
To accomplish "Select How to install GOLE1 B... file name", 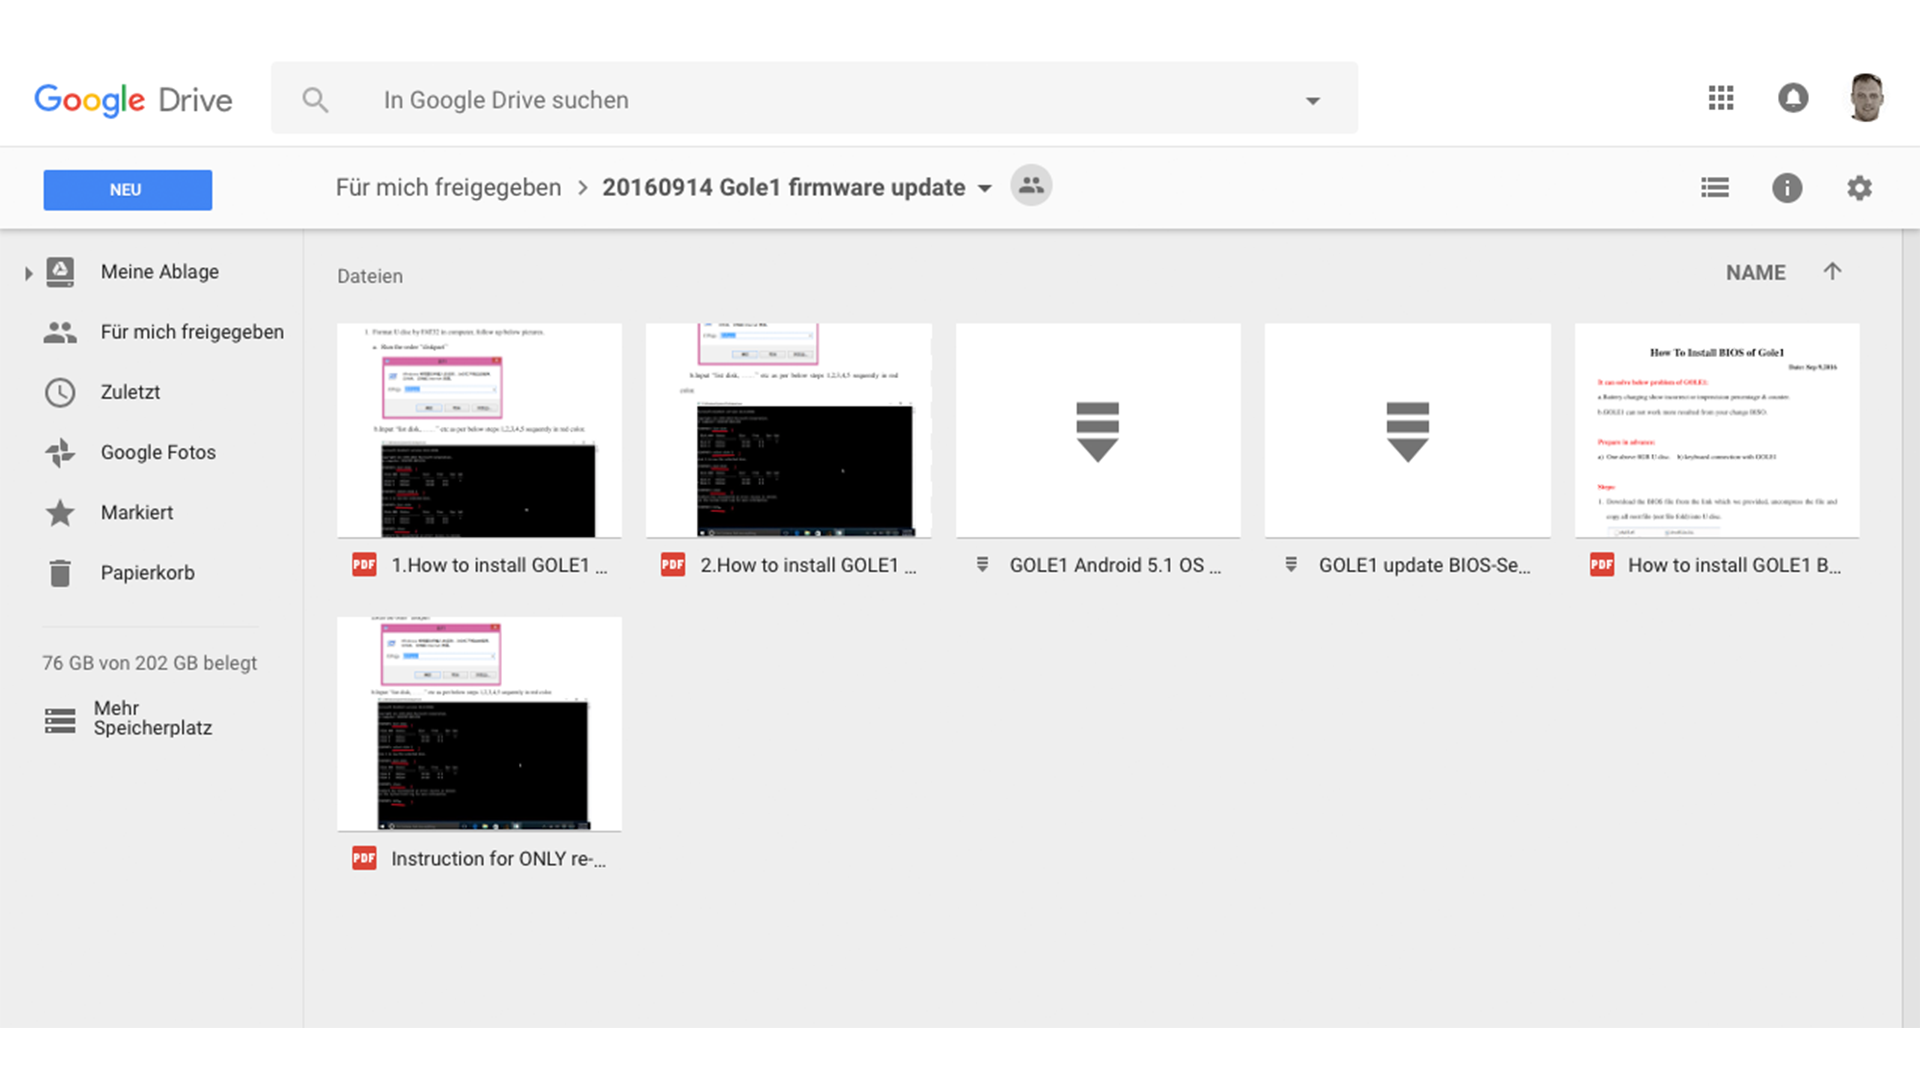I will (1734, 565).
